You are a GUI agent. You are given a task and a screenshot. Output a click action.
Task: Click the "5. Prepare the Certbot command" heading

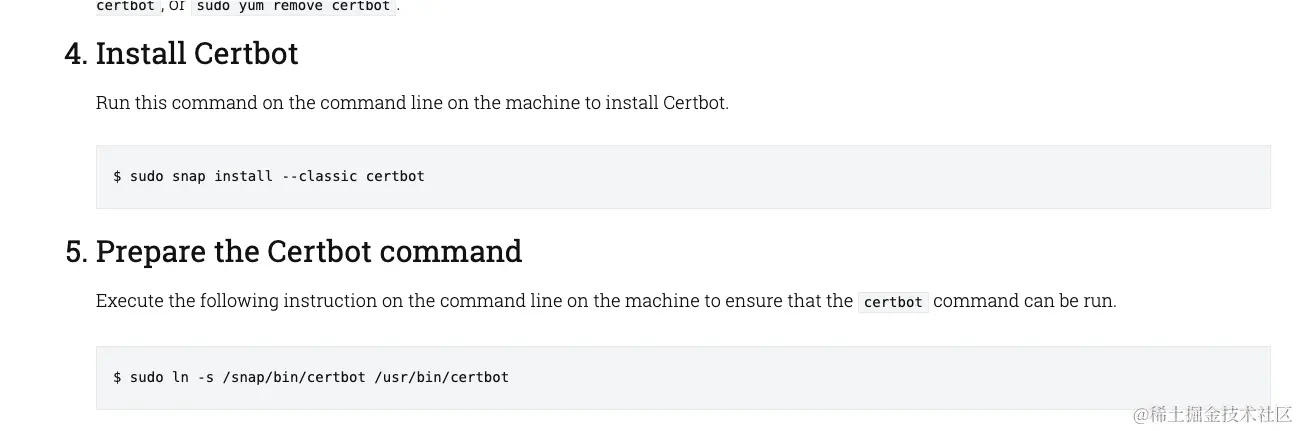point(293,251)
